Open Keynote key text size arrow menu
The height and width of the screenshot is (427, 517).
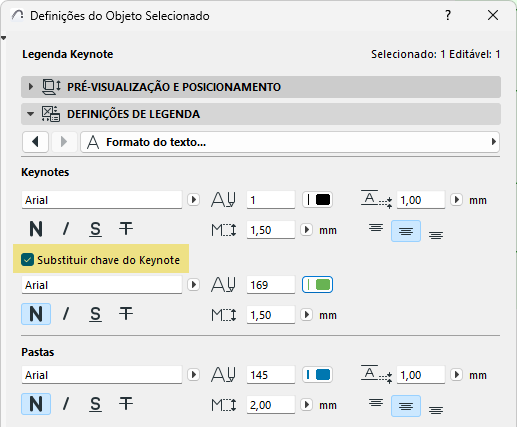pyautogui.click(x=306, y=315)
